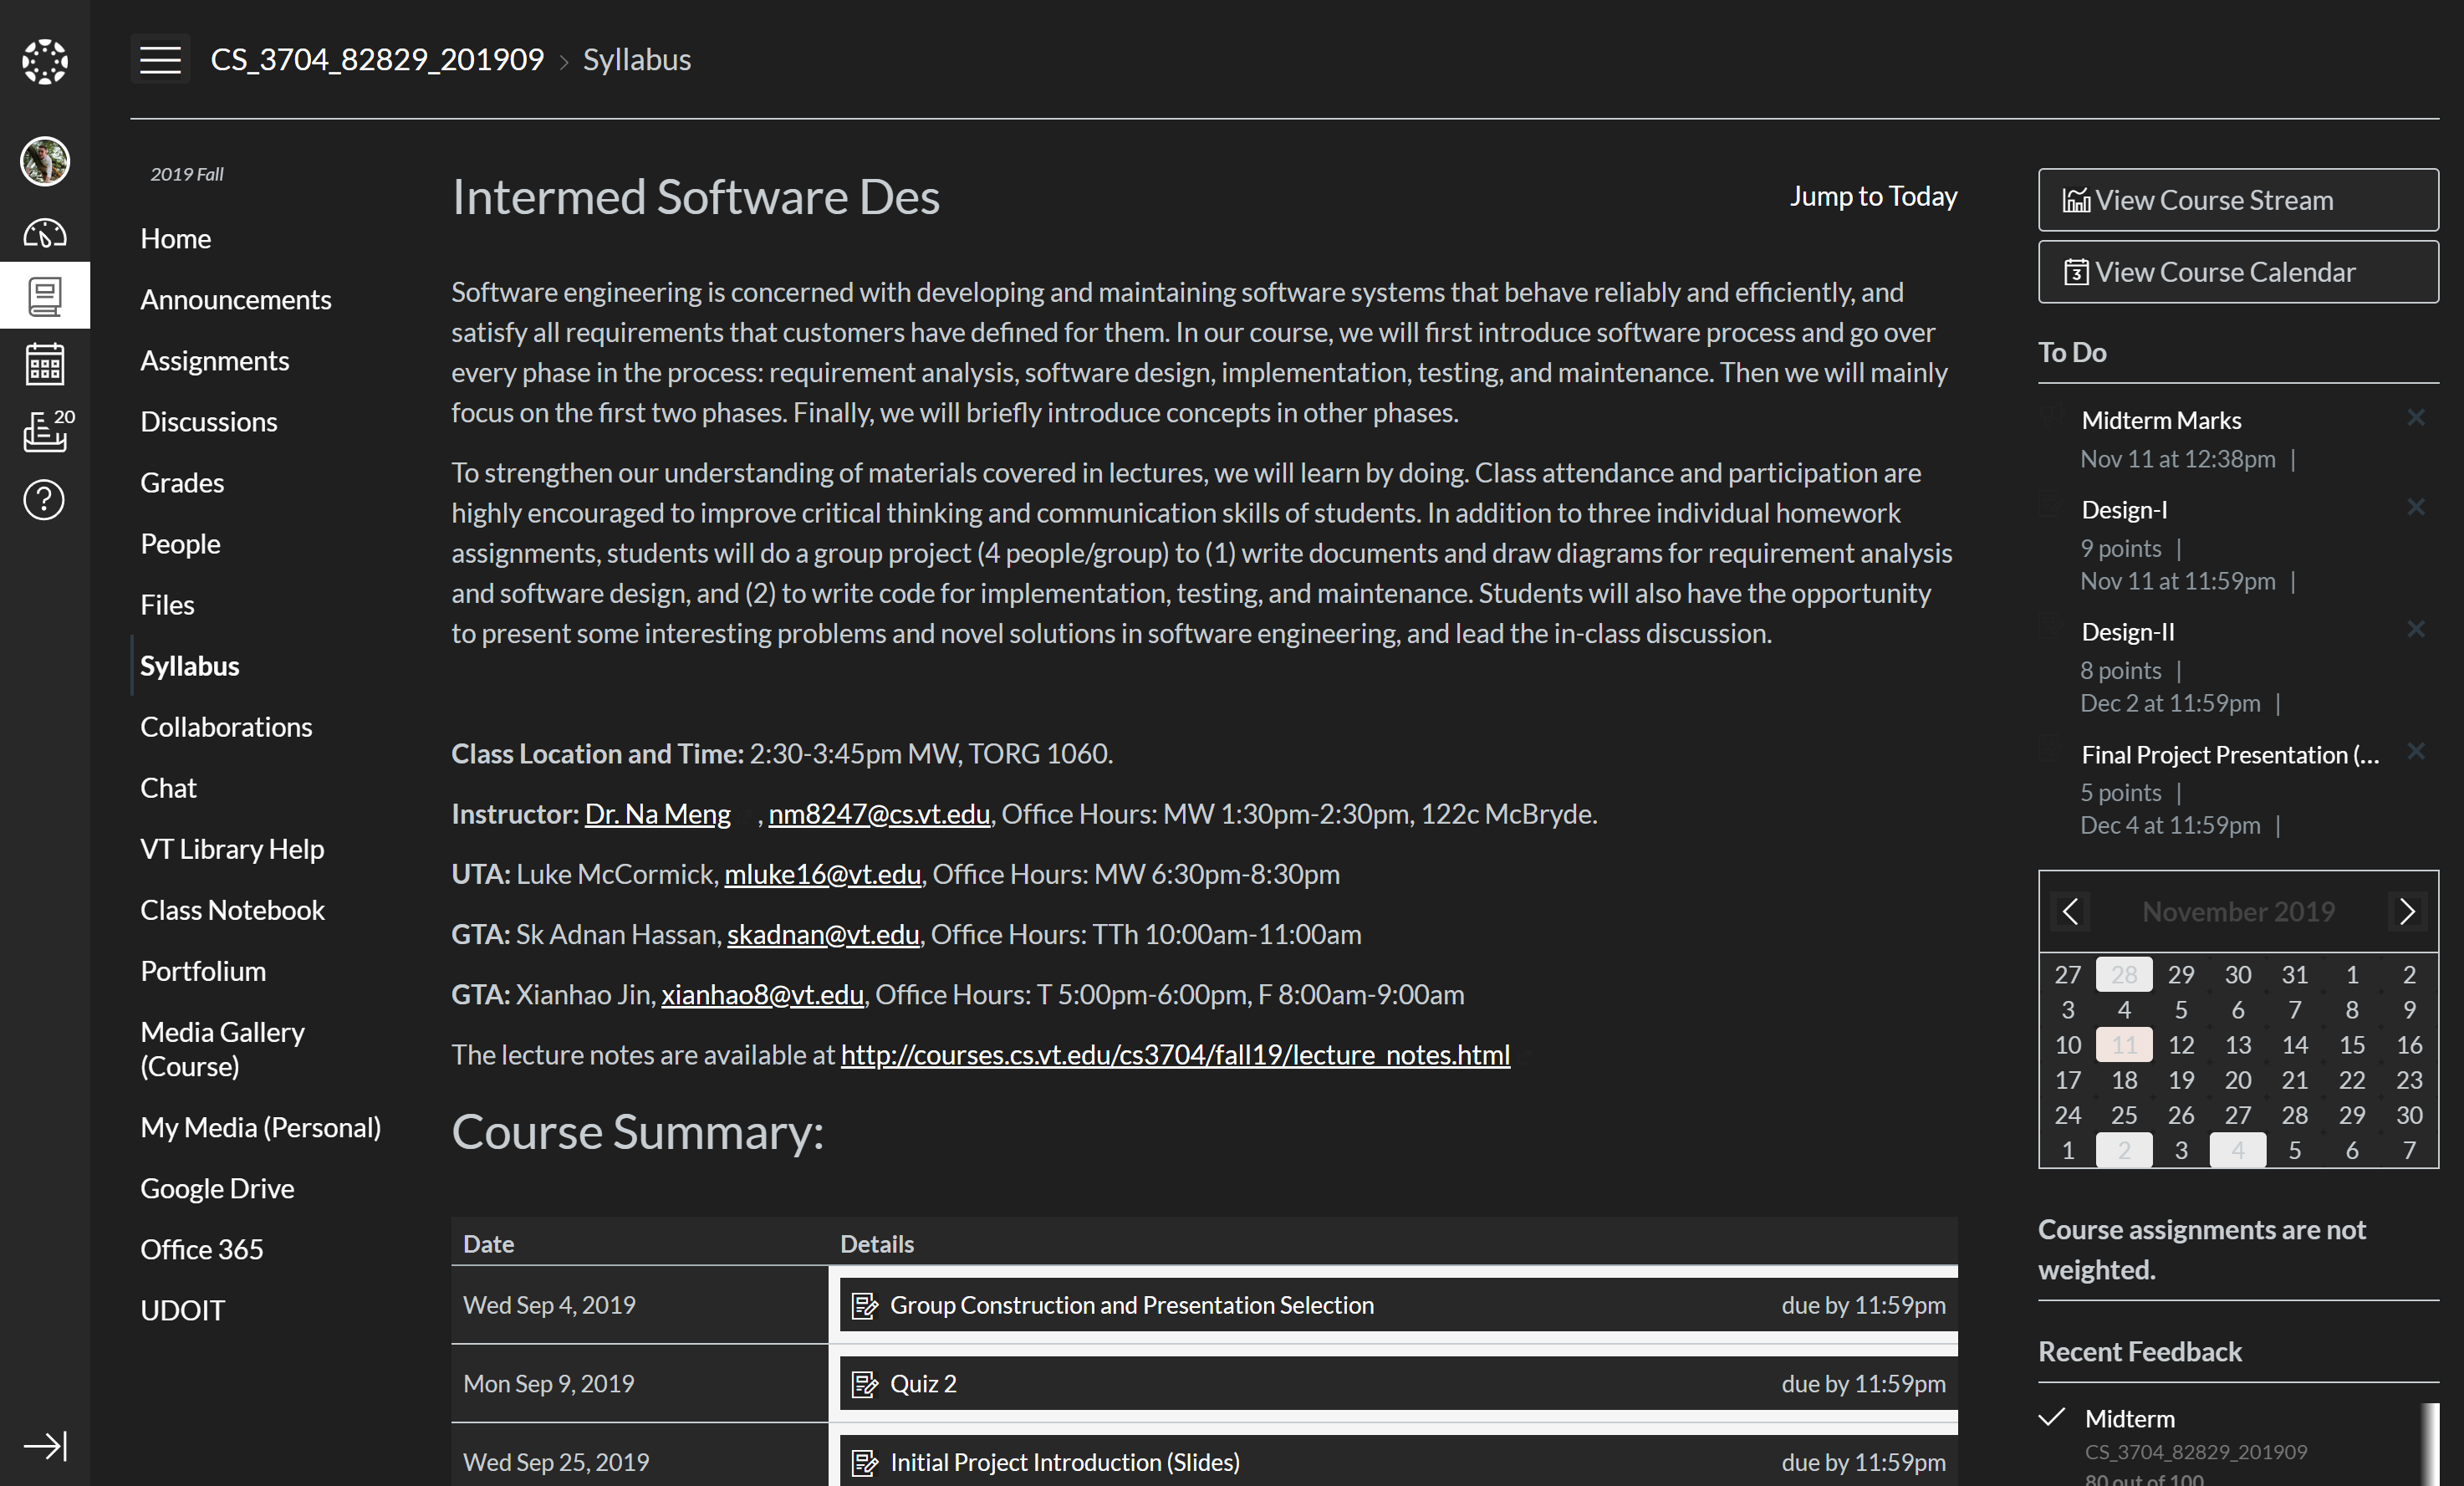Click the Canvas logo at top left
This screenshot has height=1486, width=2464.
click(44, 62)
